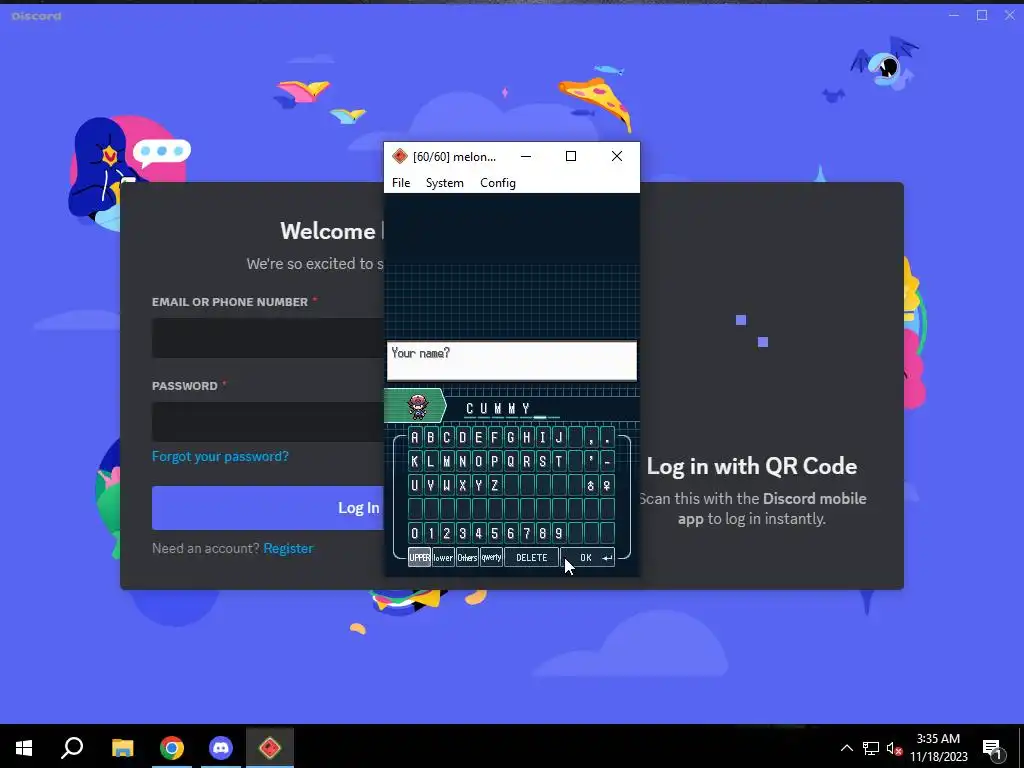
Task: Tap the female symbol key
Action: tap(607, 485)
